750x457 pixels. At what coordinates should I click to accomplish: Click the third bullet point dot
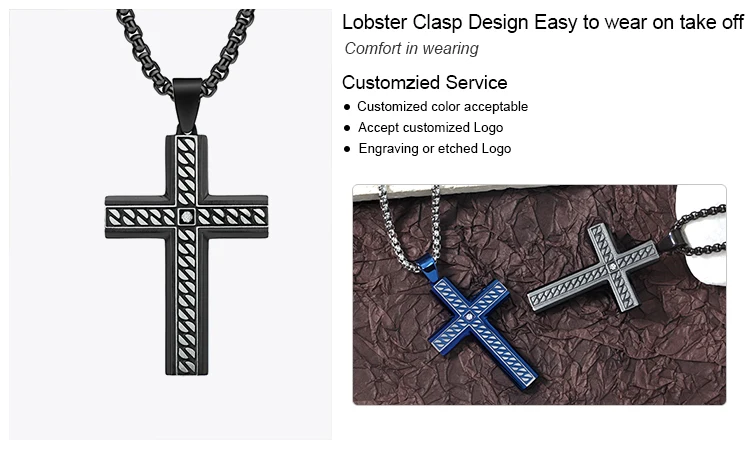(347, 149)
